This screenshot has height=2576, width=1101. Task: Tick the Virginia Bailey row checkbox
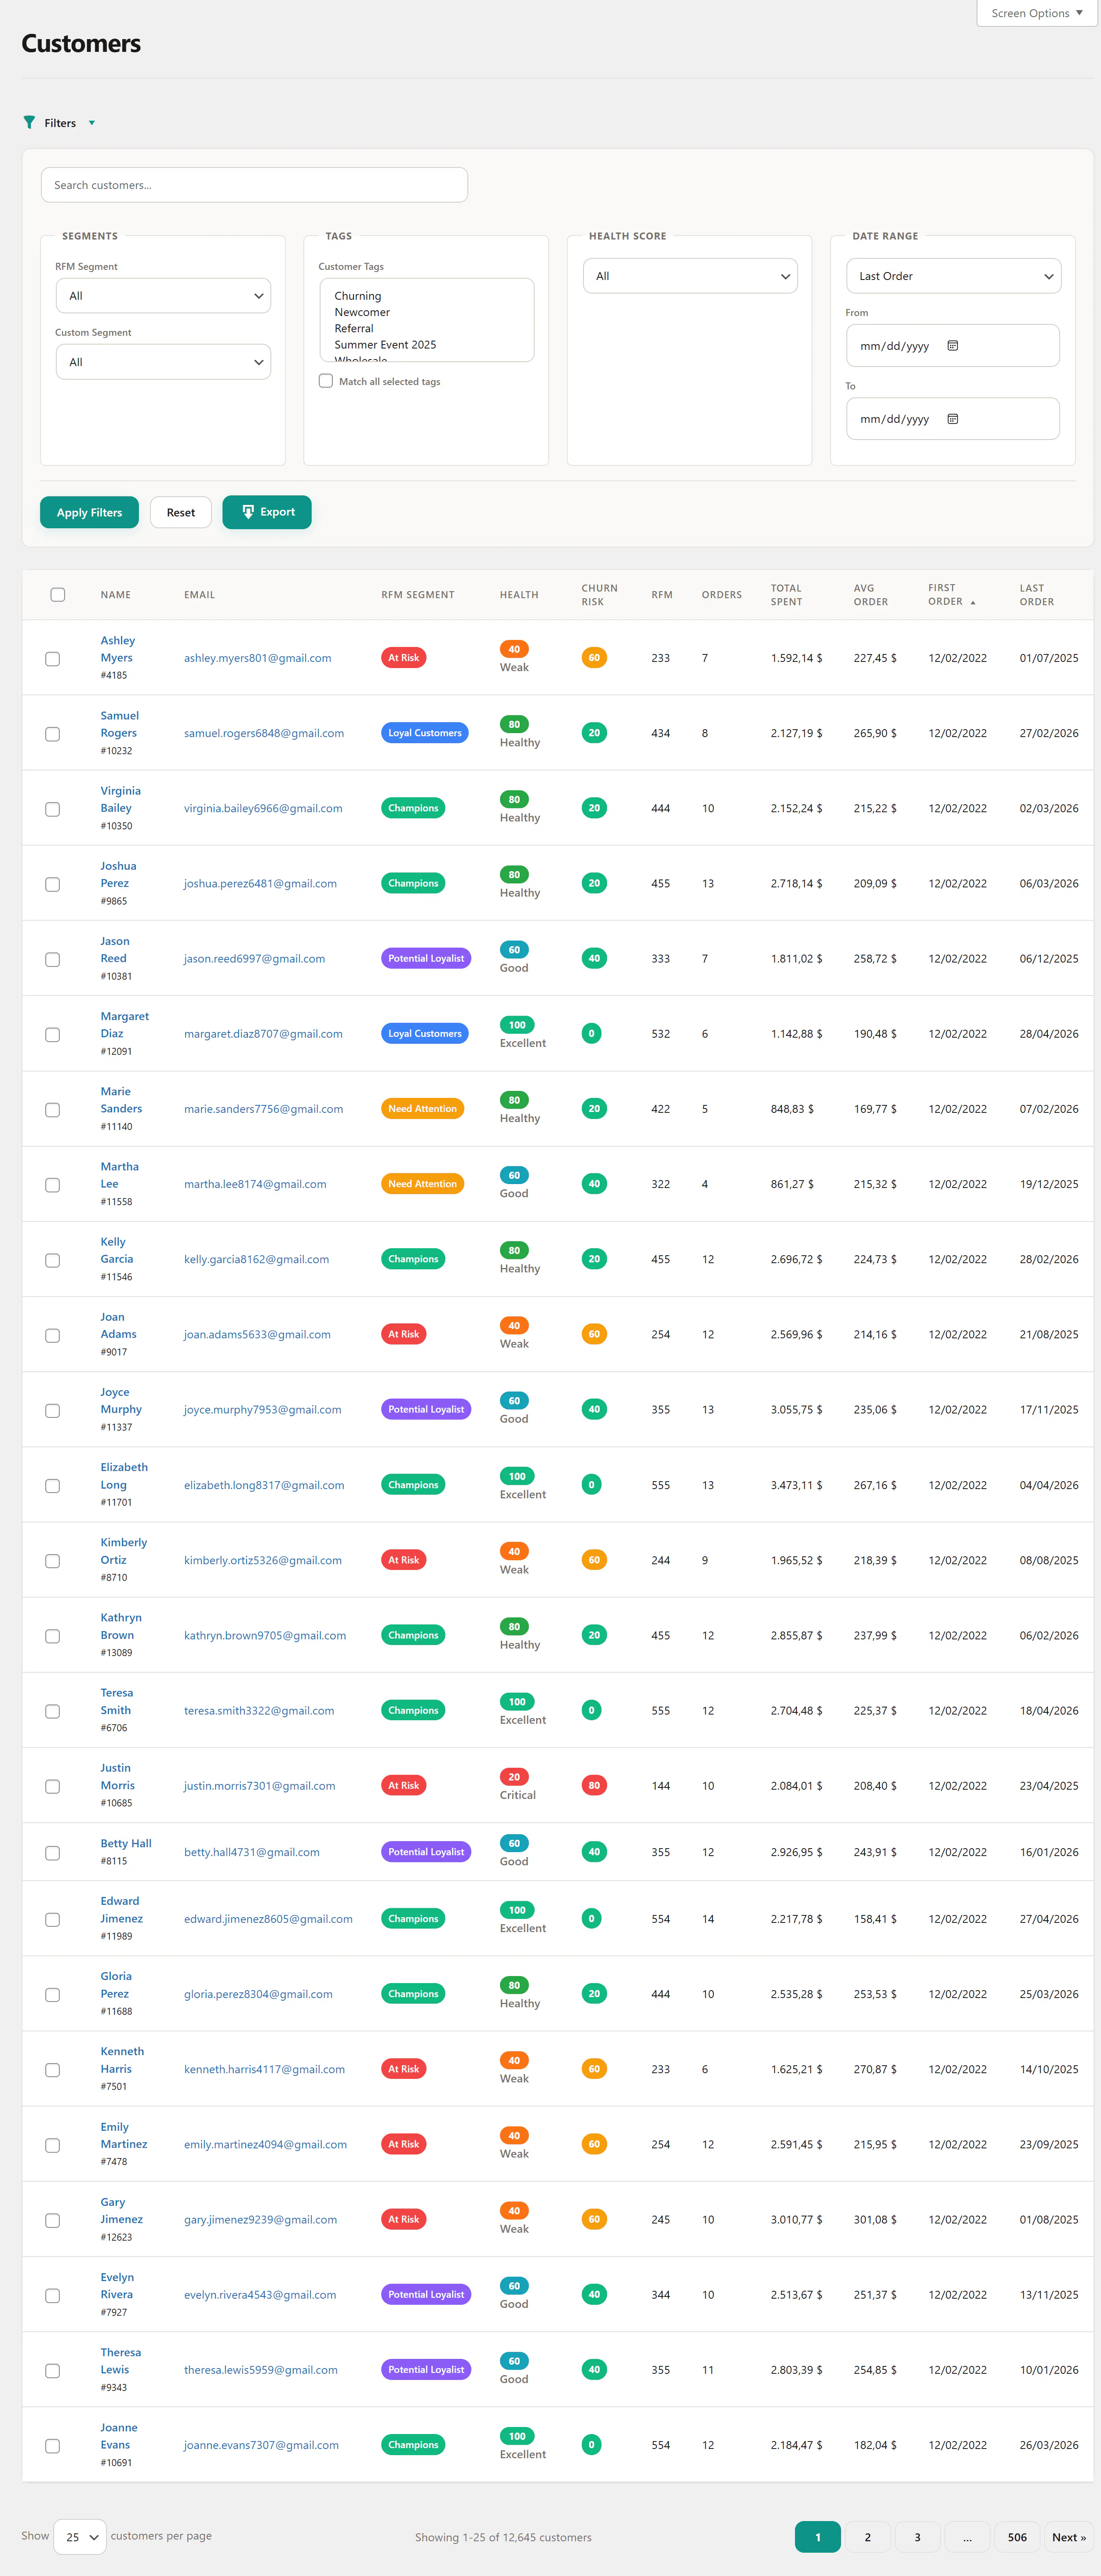pyautogui.click(x=53, y=809)
